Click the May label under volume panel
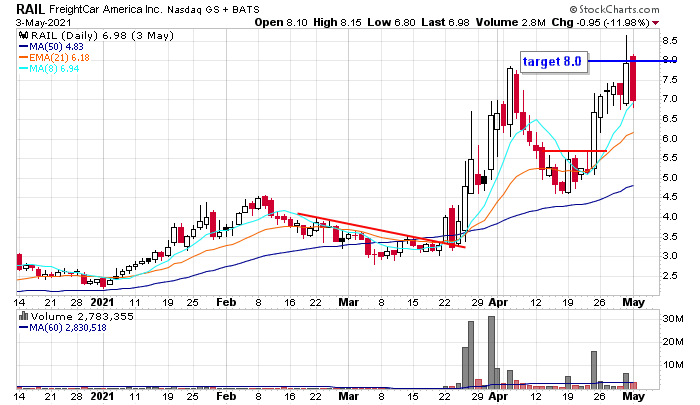The height and width of the screenshot is (405, 700). pos(634,396)
